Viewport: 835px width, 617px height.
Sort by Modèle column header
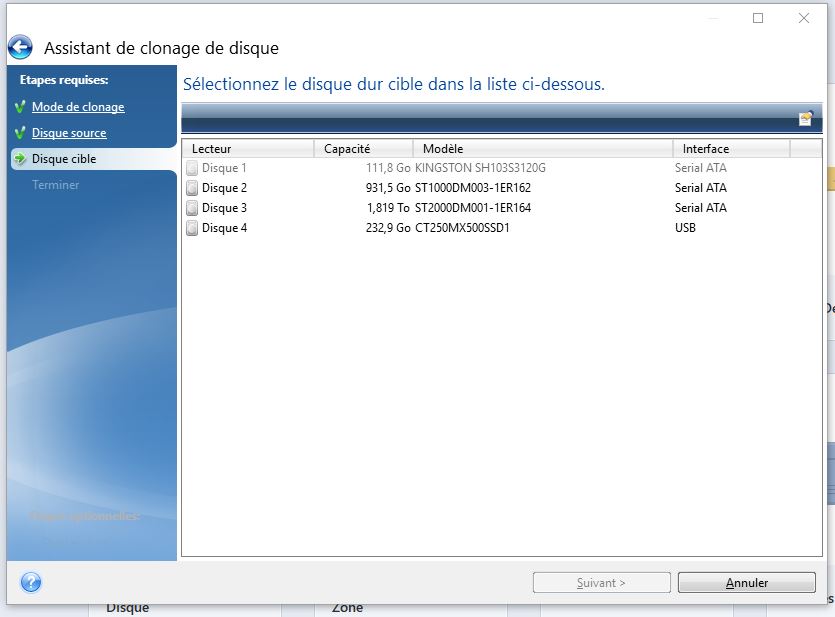coord(543,149)
